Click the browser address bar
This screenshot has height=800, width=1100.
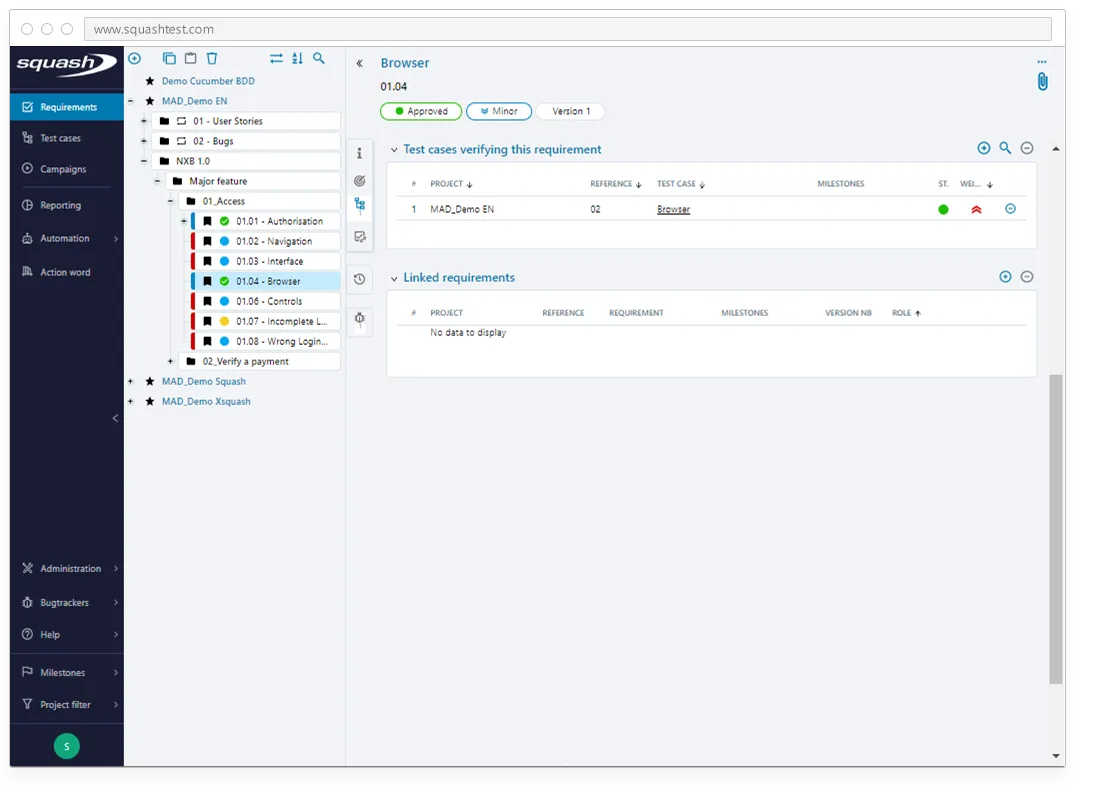568,29
